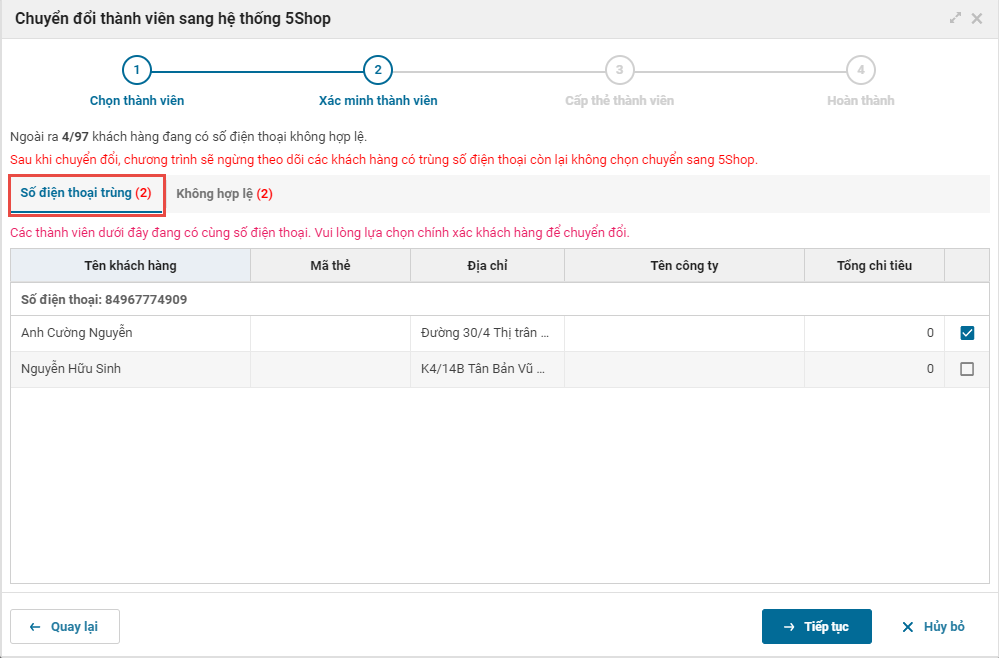999x658 pixels.
Task: Click step 3 circle Cấp thẻ thành viên
Action: [619, 70]
